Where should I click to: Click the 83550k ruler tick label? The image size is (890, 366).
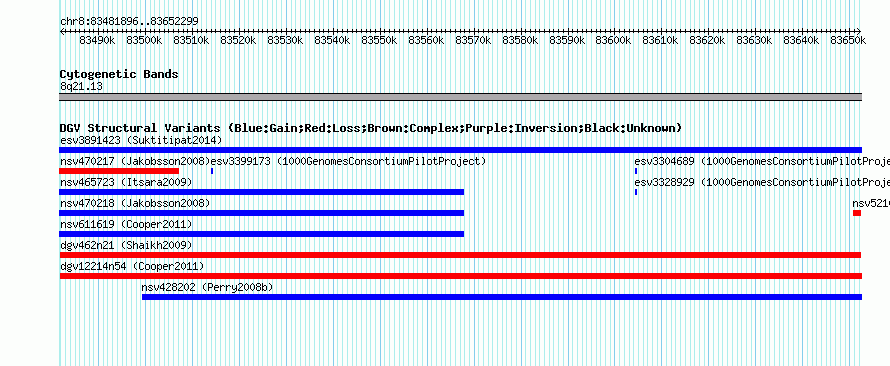point(380,40)
